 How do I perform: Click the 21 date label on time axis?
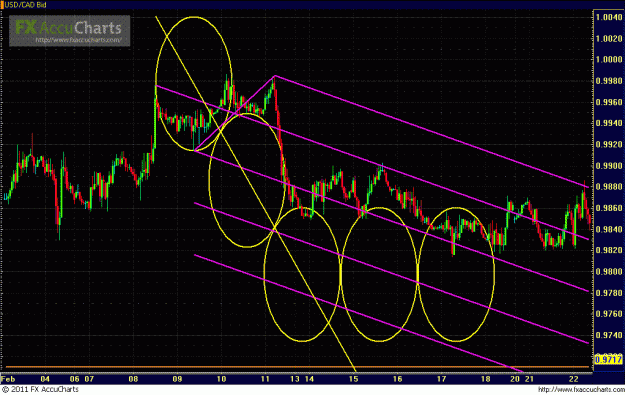(x=529, y=379)
